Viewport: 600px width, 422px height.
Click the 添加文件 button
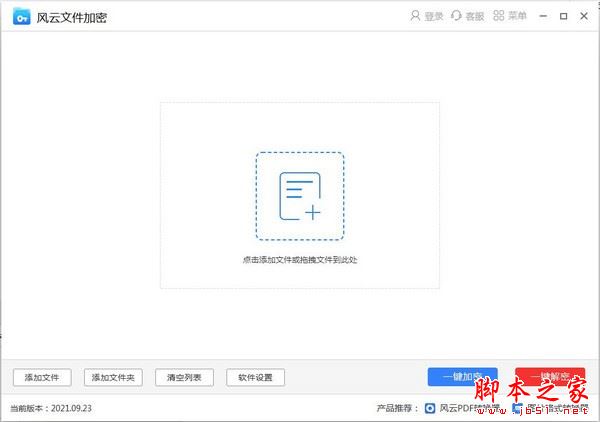[42, 378]
